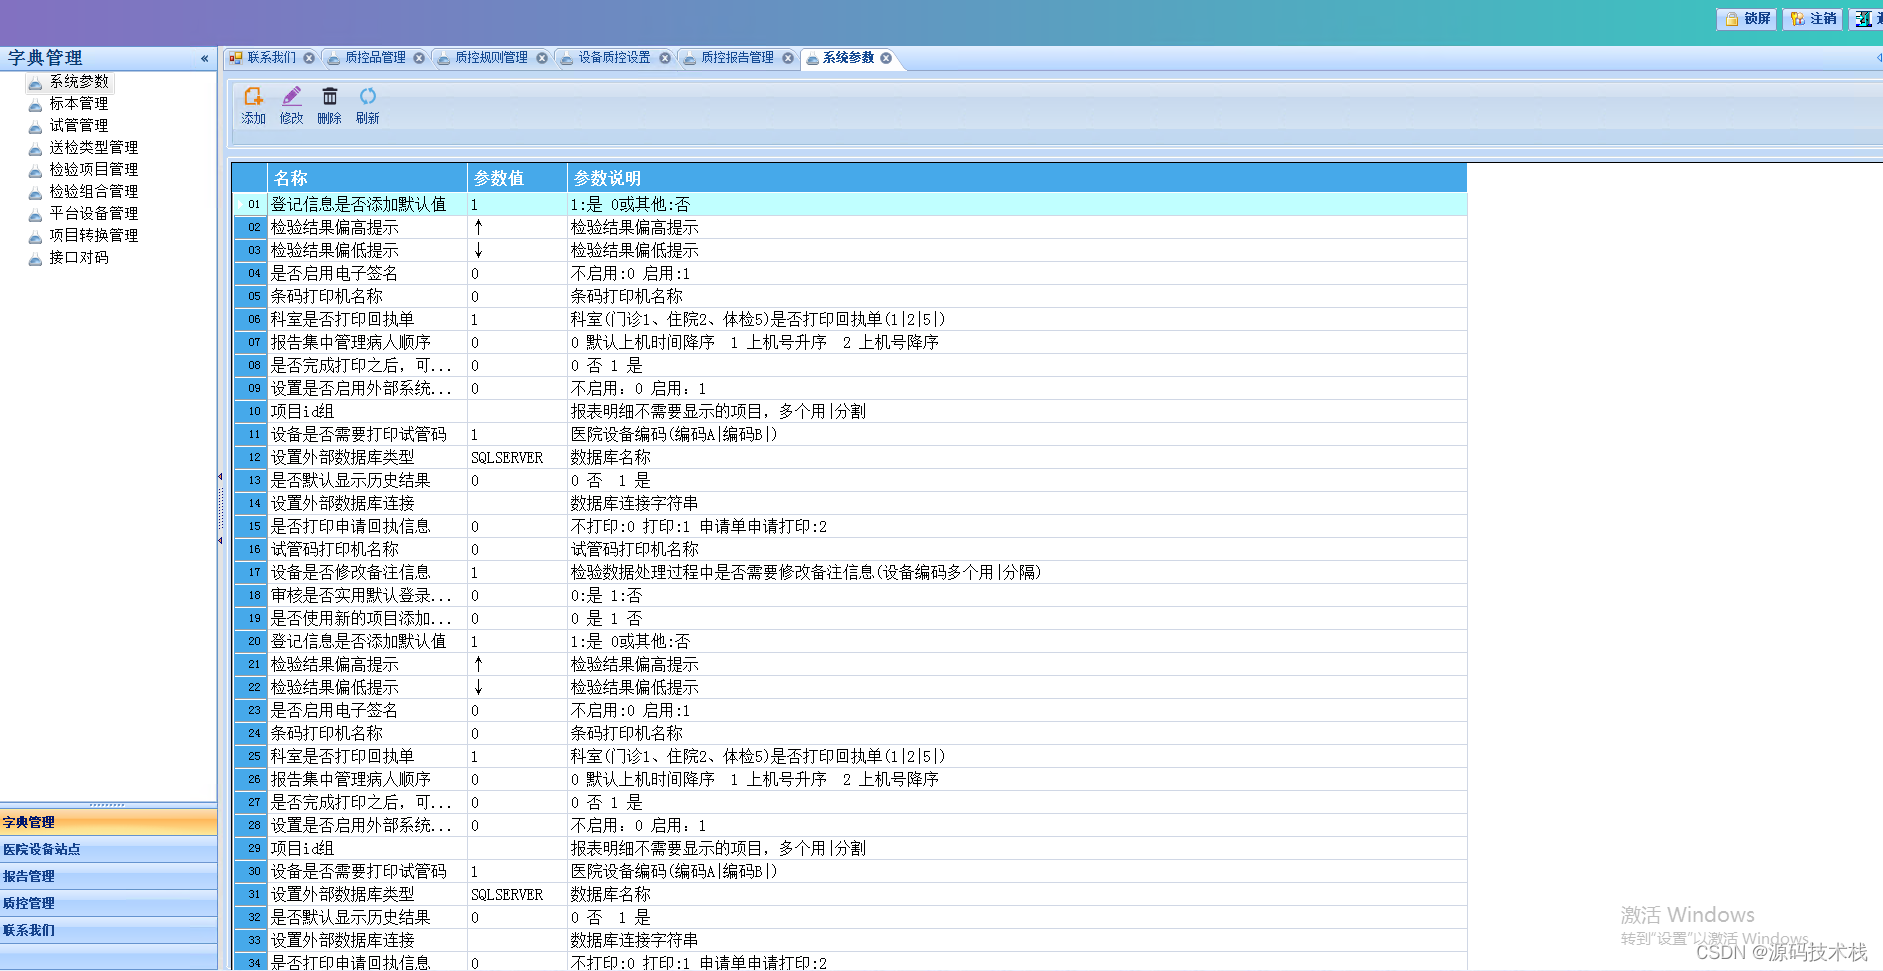Close the 系统参数 tab
This screenshot has width=1883, height=971.
click(886, 58)
